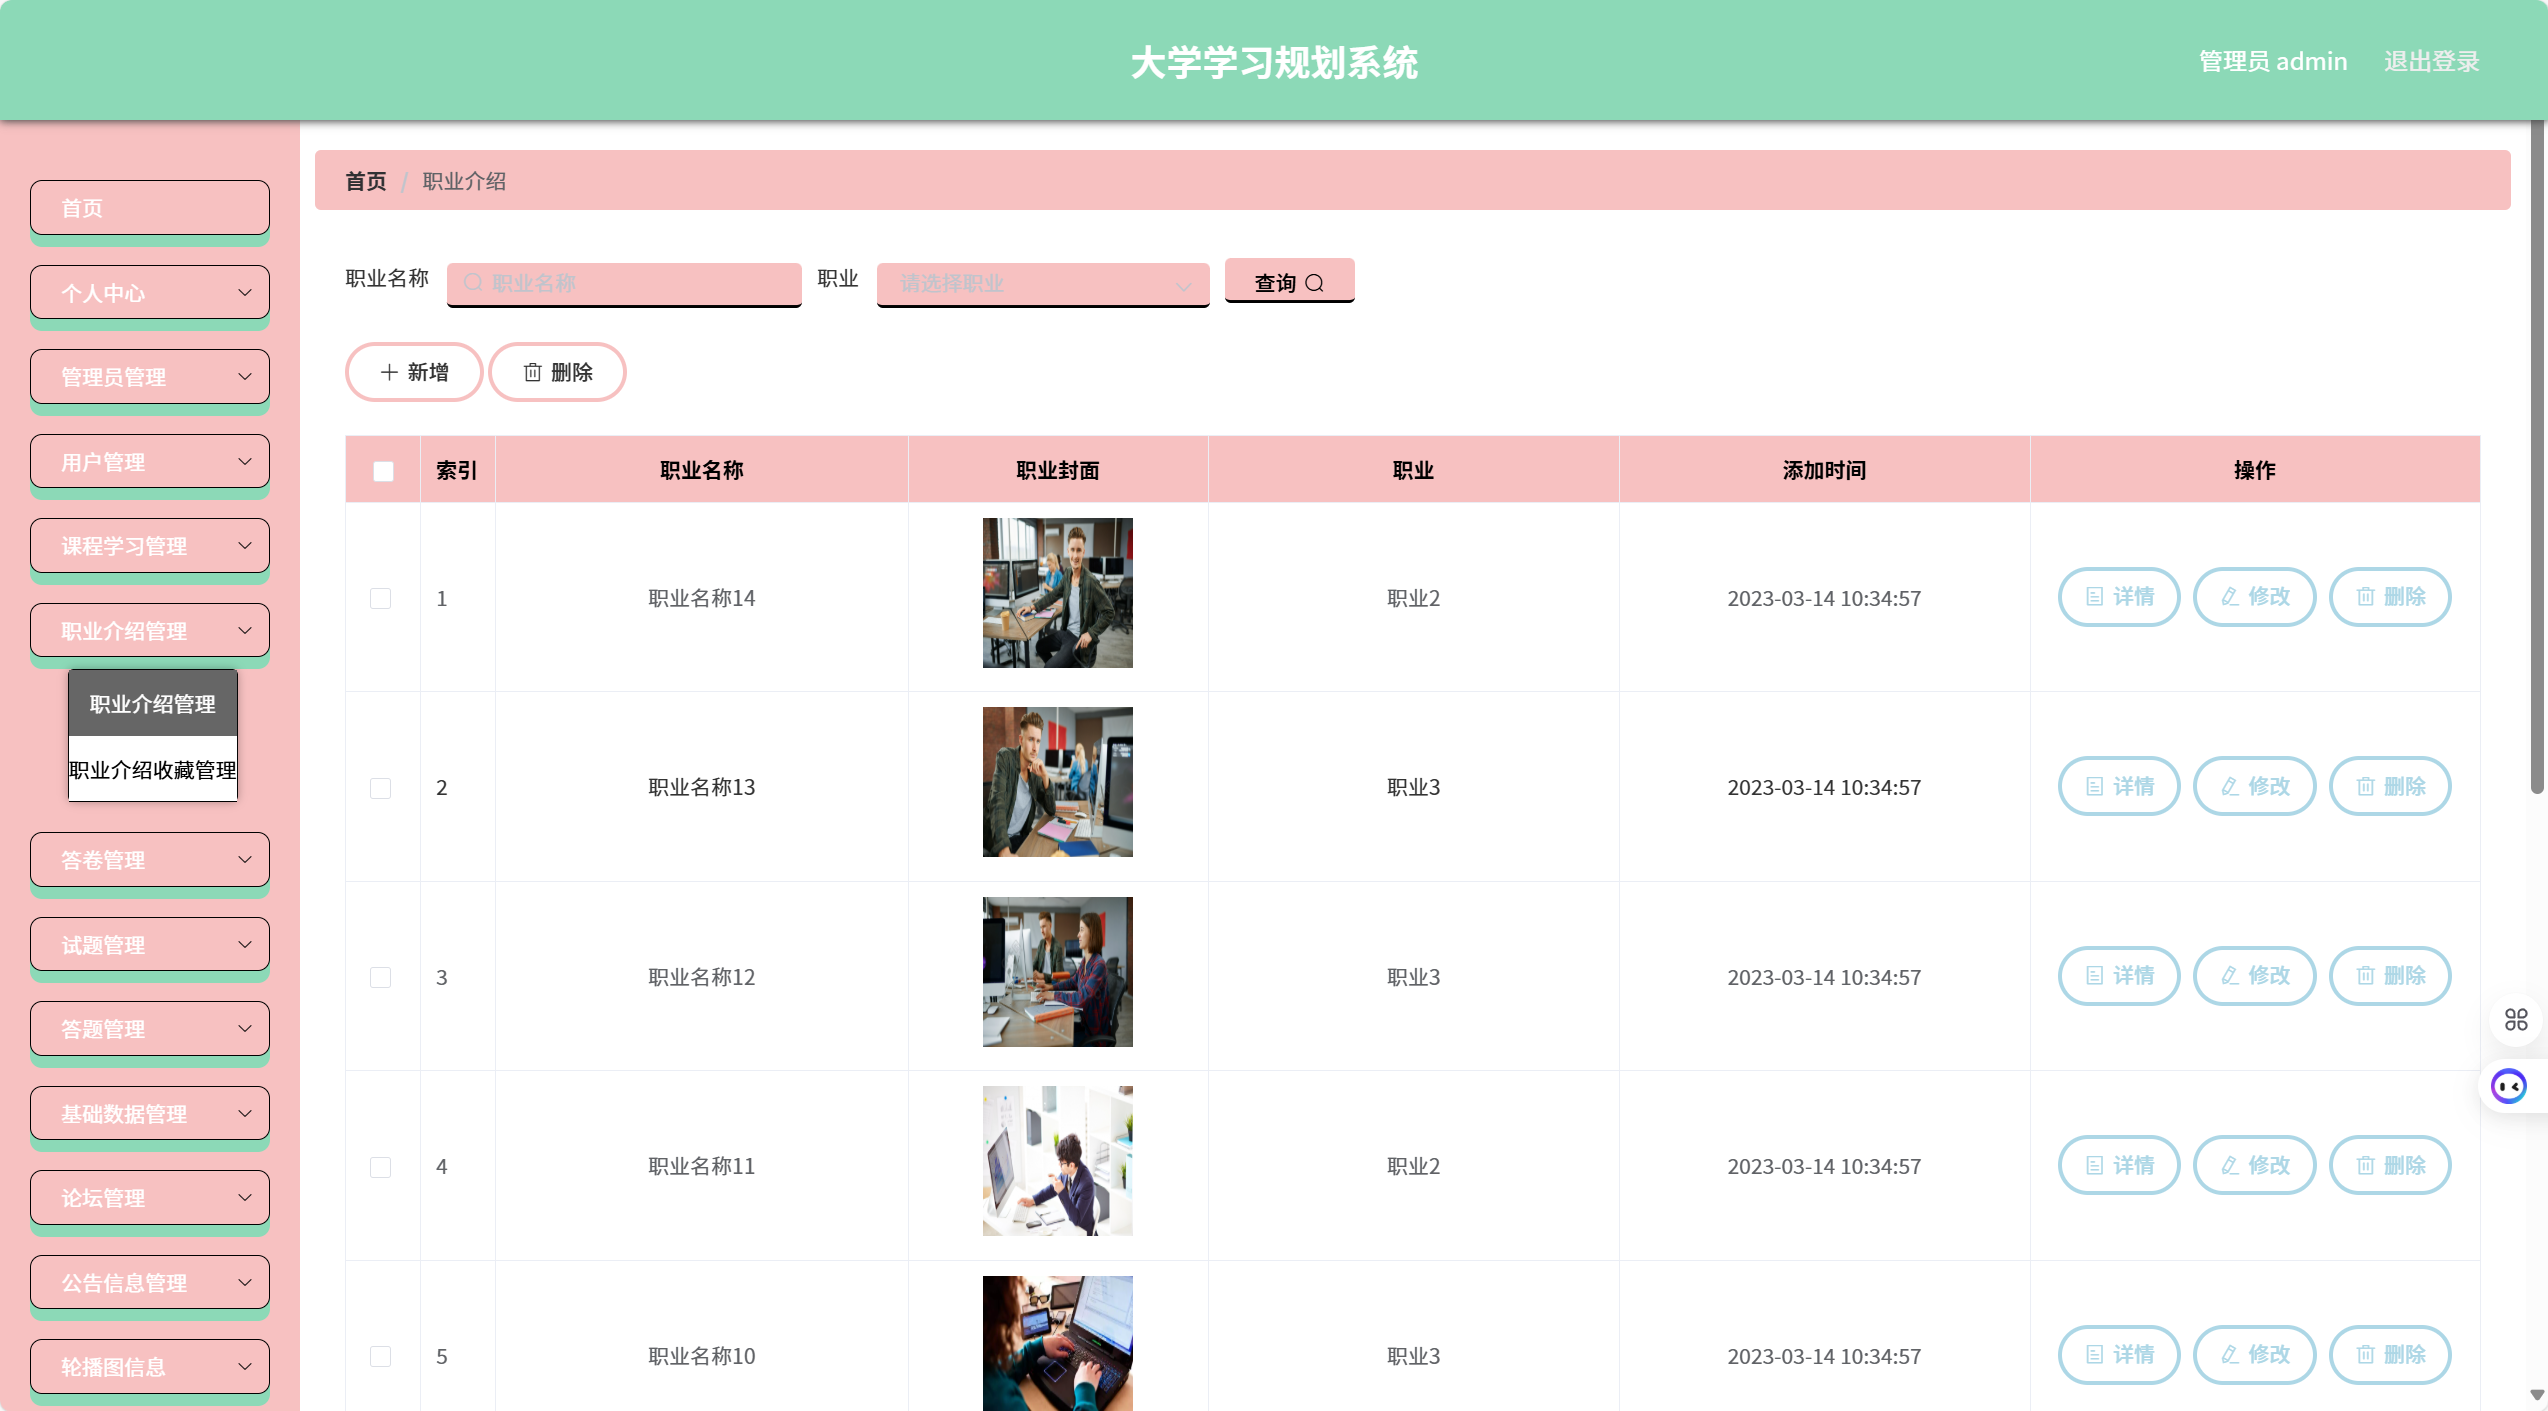Select 首页 in the sidebar
Screen dimensions: 2548x1411
point(150,208)
